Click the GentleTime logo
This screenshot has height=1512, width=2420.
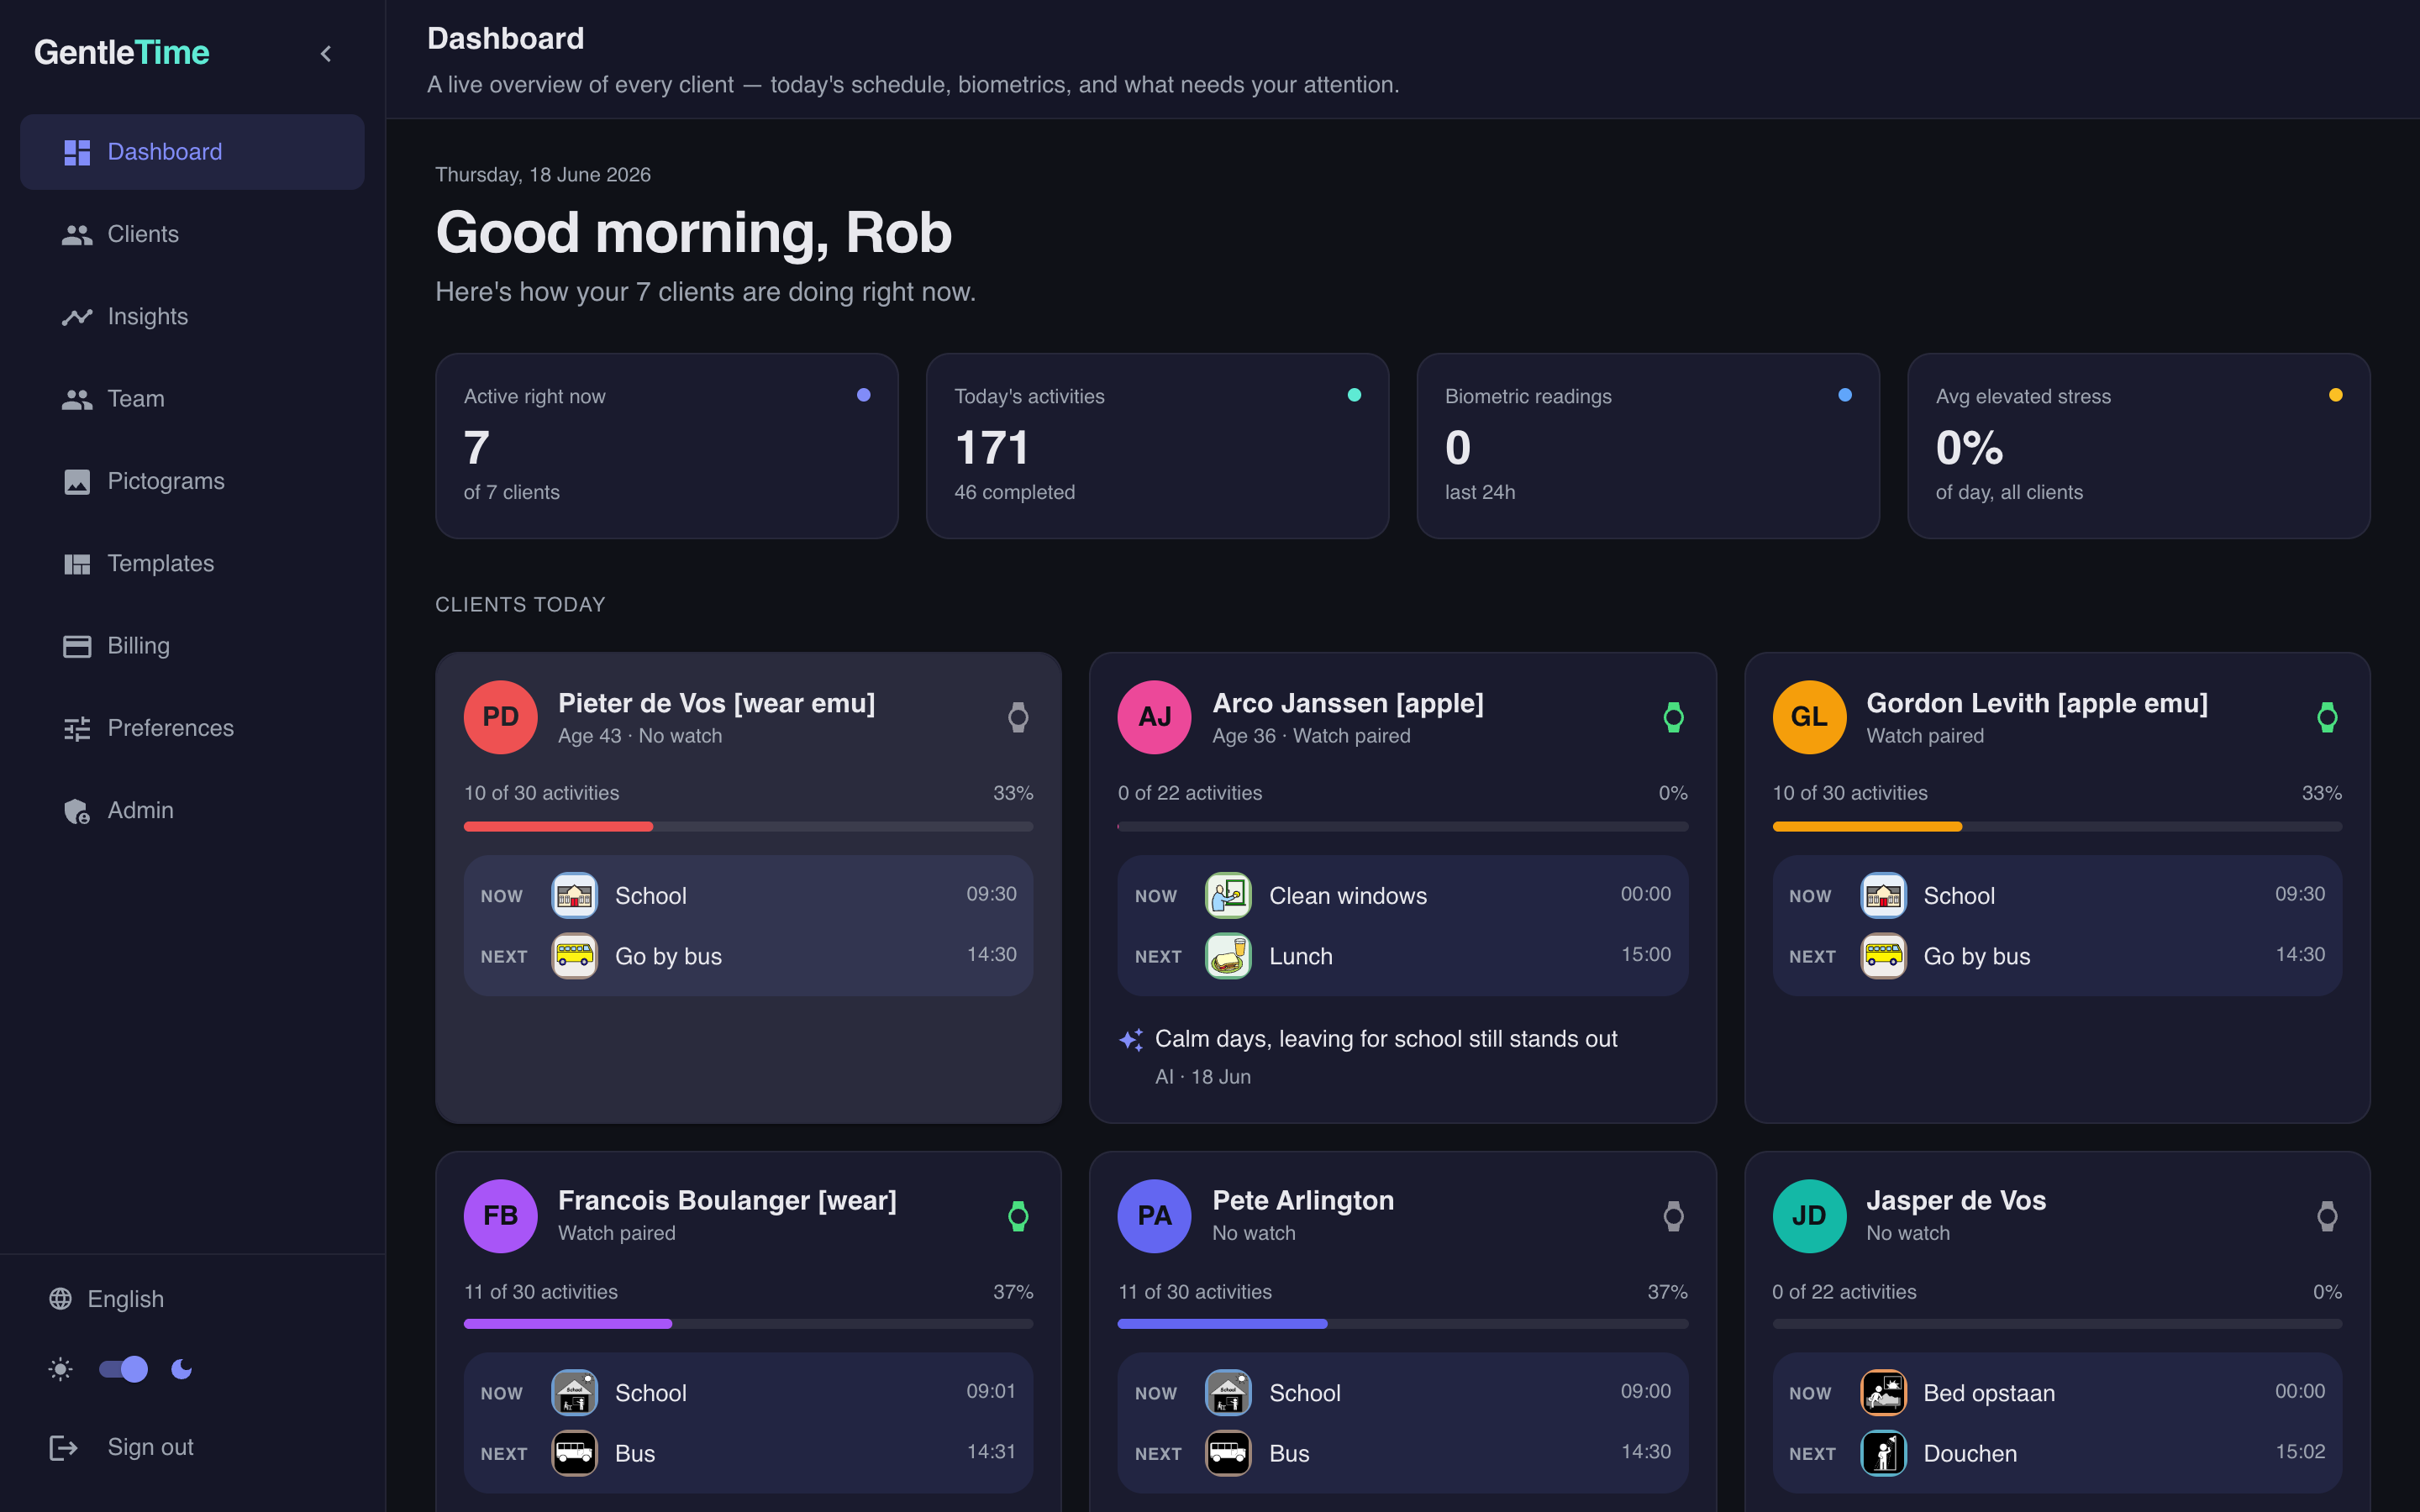pos(122,52)
